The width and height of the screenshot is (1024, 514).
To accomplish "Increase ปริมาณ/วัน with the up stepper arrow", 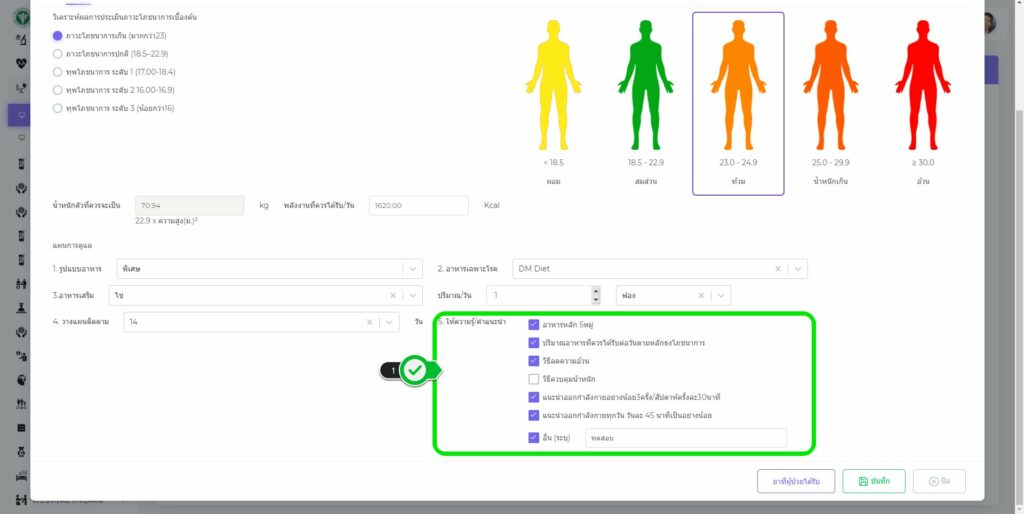I will coord(596,291).
